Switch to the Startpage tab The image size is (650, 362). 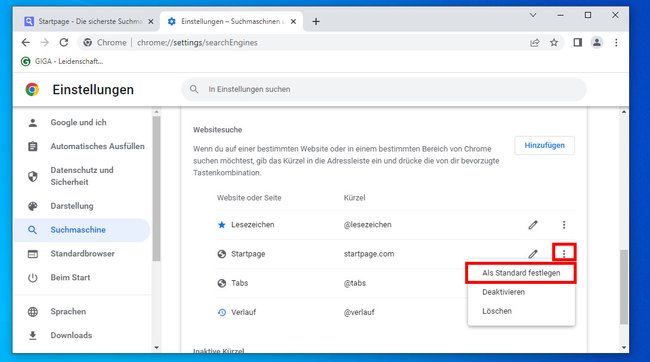pos(88,21)
